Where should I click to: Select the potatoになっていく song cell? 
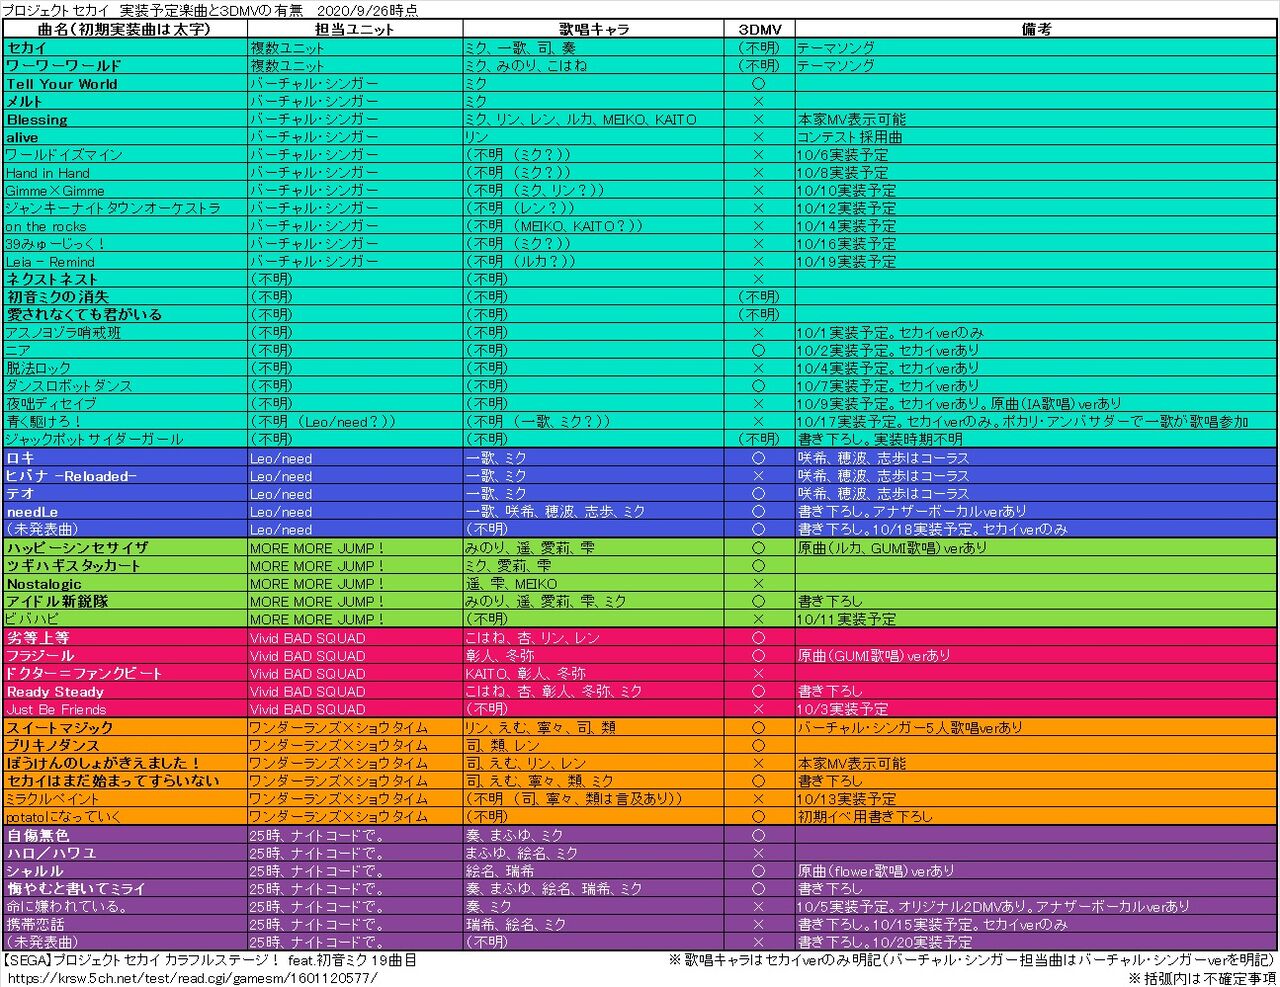click(x=125, y=817)
